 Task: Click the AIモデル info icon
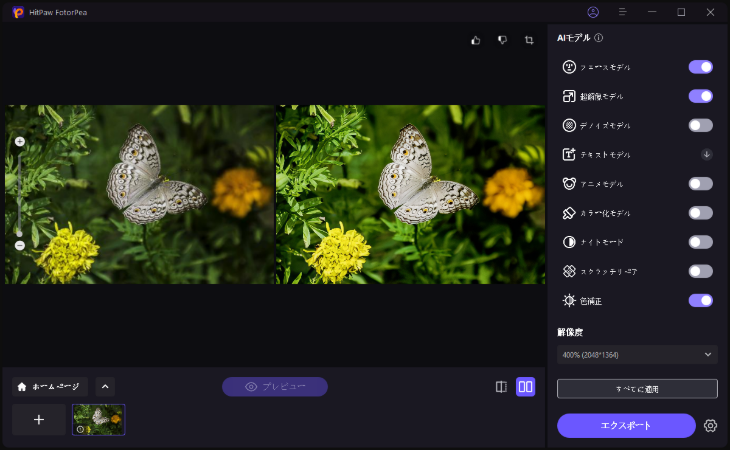click(x=599, y=38)
